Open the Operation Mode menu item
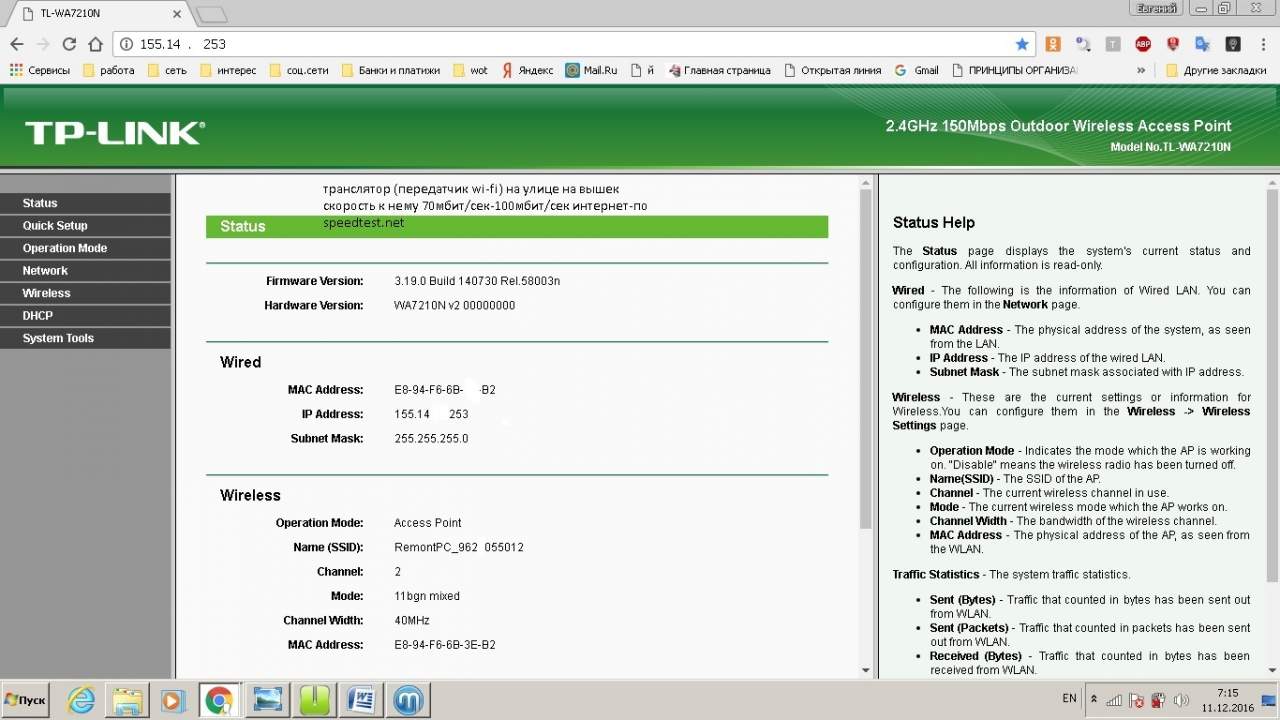Image resolution: width=1280 pixels, height=720 pixels. pos(85,248)
